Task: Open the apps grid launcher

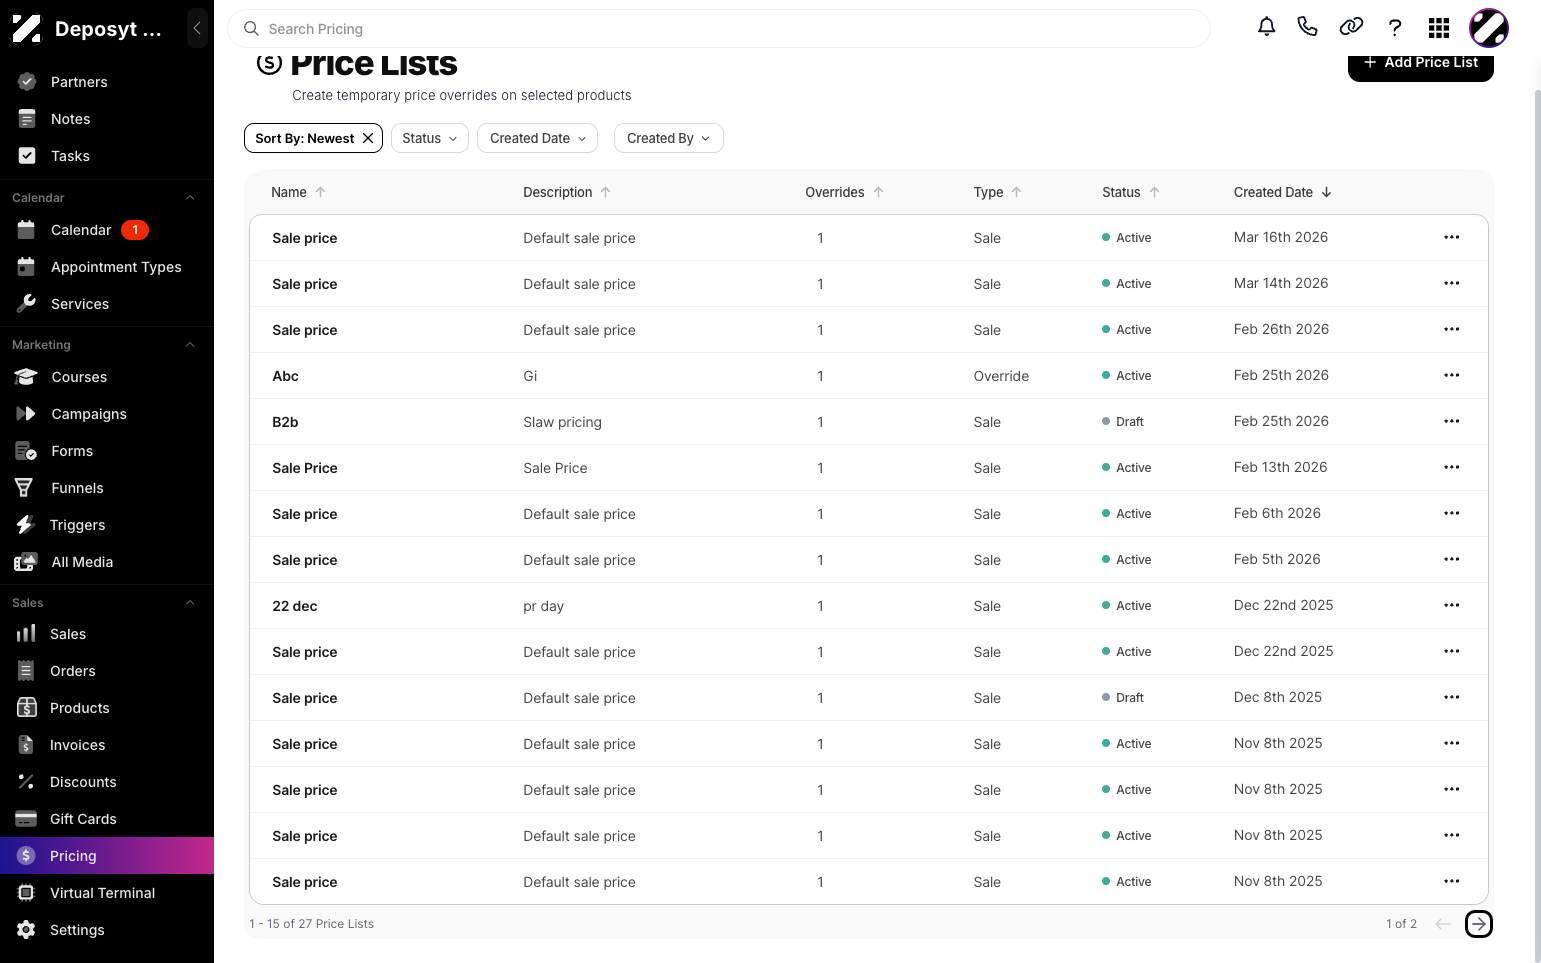Action: click(x=1439, y=27)
